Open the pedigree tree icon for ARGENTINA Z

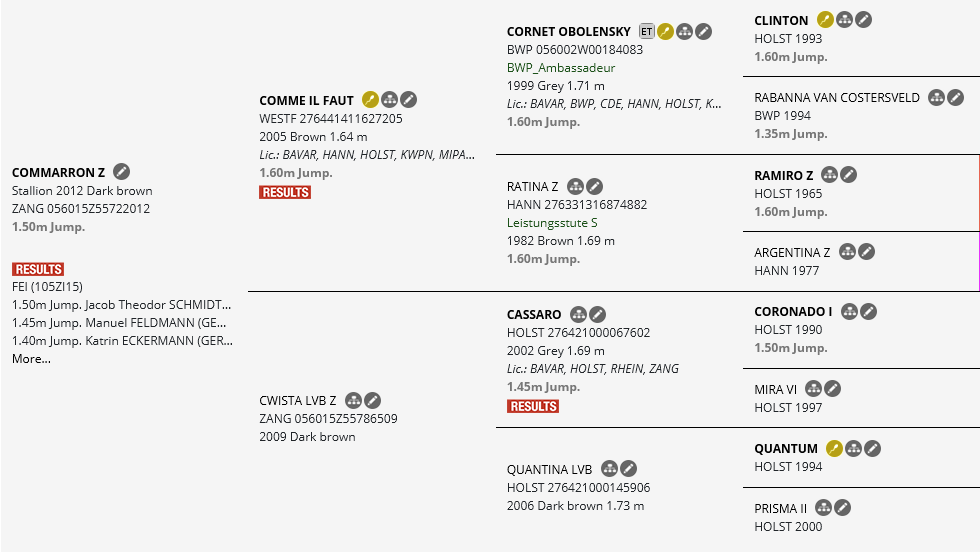(847, 252)
